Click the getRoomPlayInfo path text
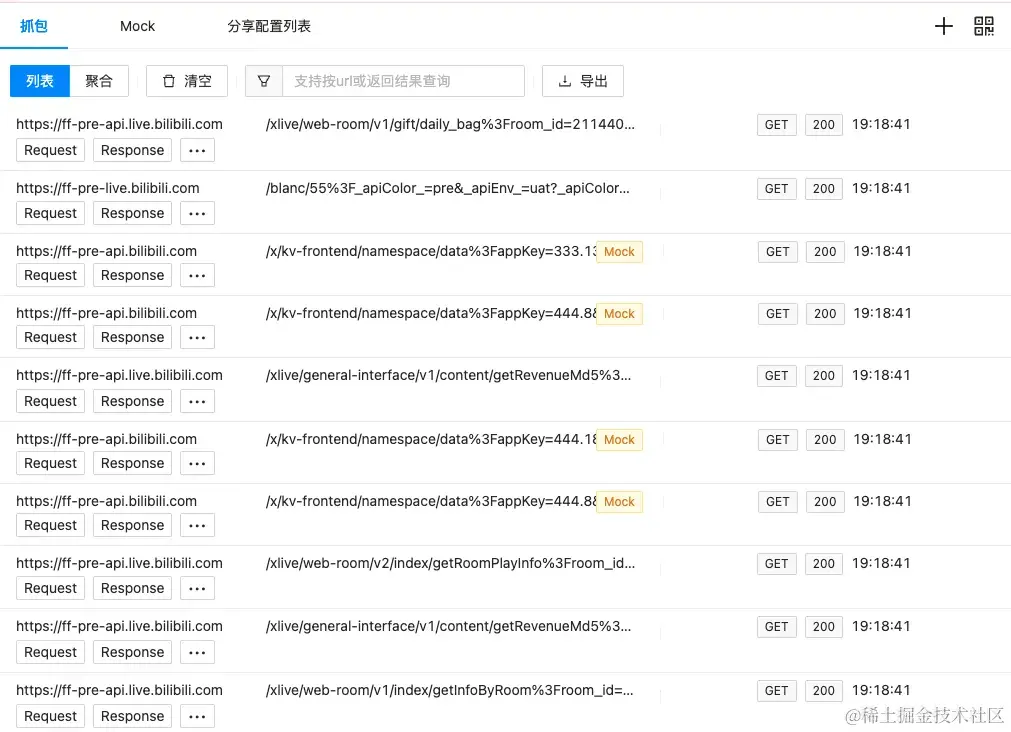The width and height of the screenshot is (1011, 732). (x=450, y=563)
